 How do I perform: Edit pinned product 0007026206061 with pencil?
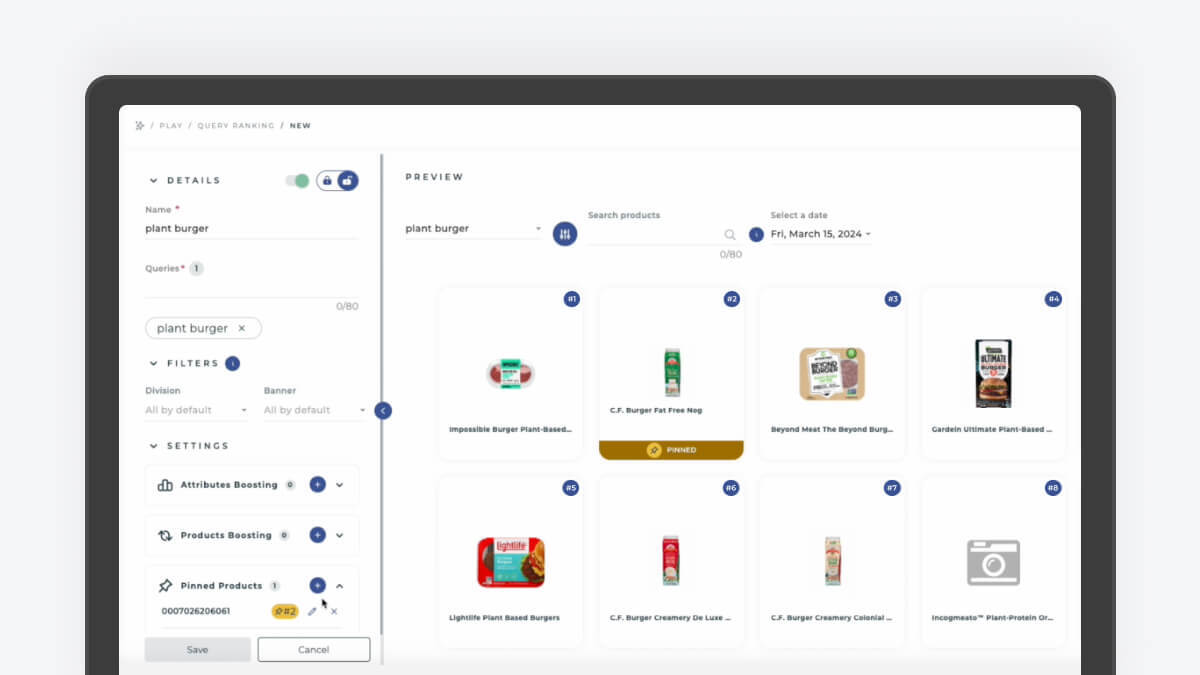(x=312, y=611)
